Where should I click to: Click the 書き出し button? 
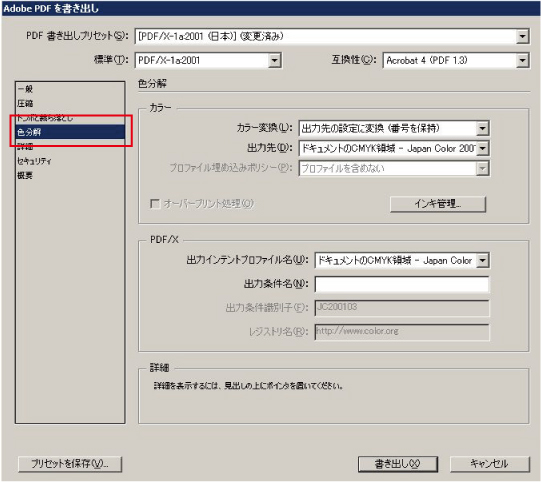(398, 464)
